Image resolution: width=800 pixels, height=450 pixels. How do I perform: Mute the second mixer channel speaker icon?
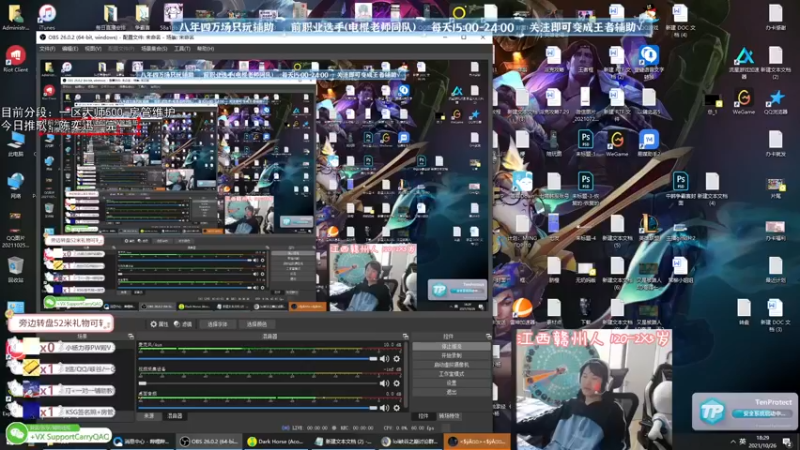(384, 383)
